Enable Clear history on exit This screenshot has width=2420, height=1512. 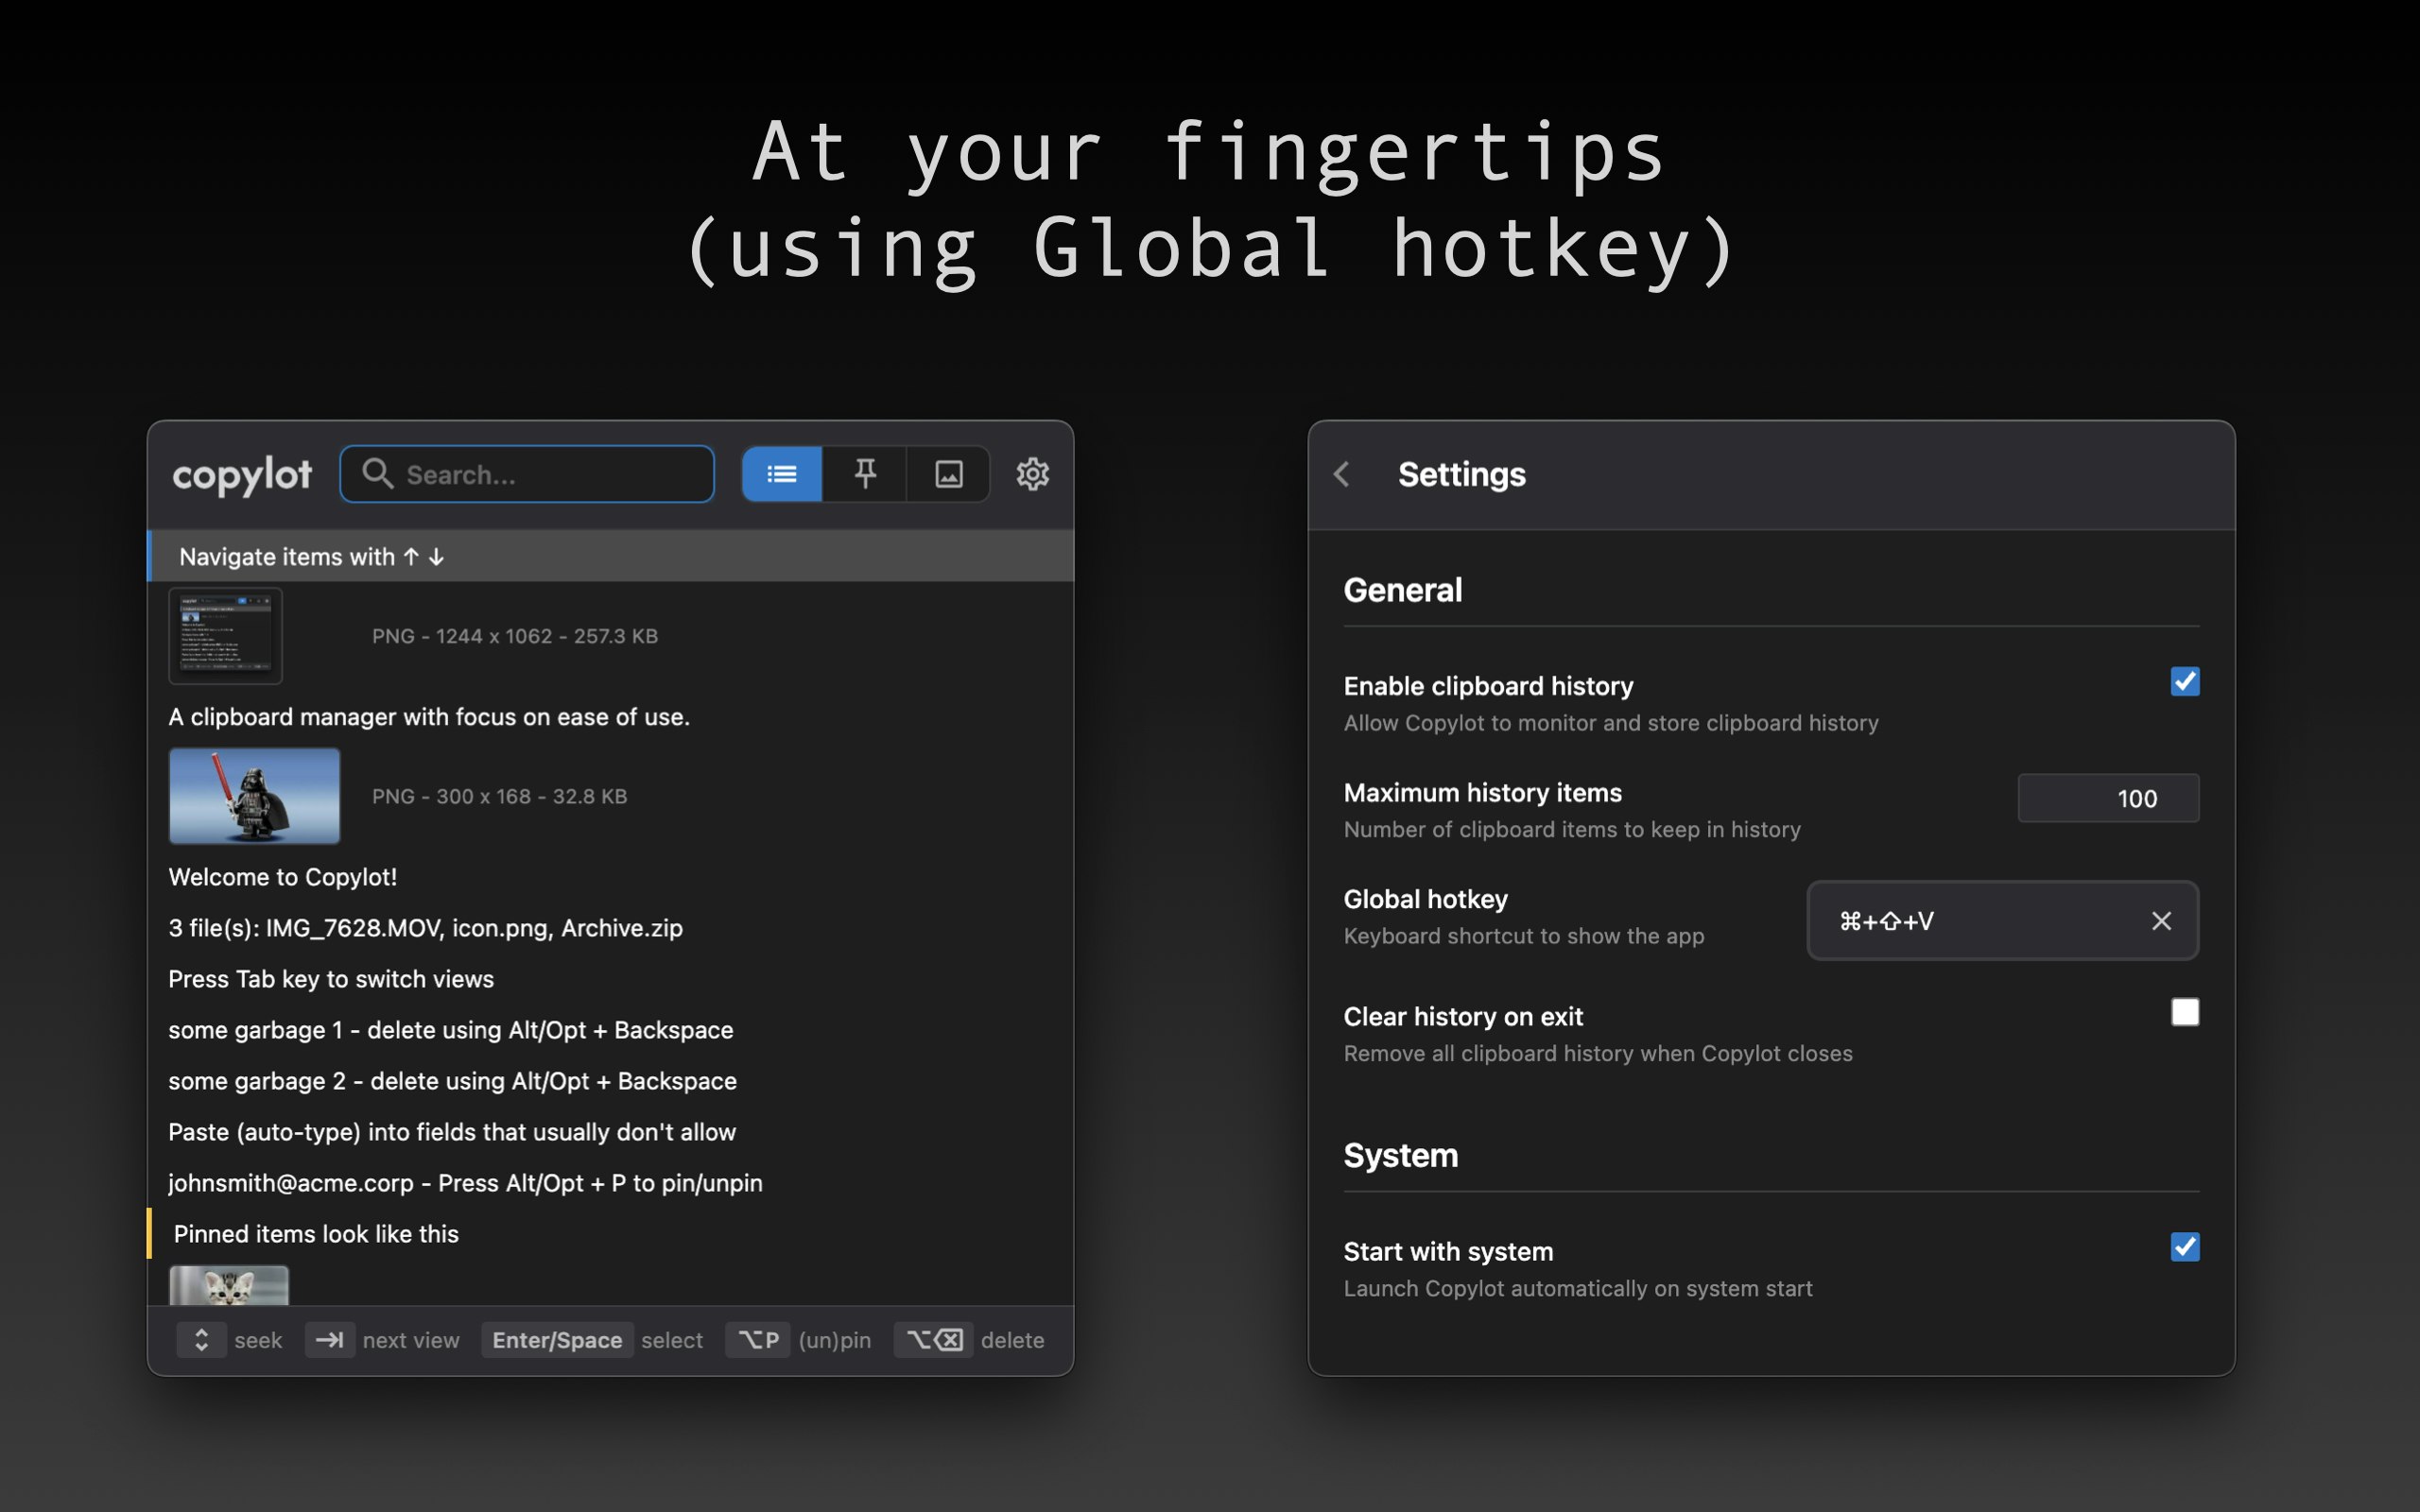click(2184, 1012)
